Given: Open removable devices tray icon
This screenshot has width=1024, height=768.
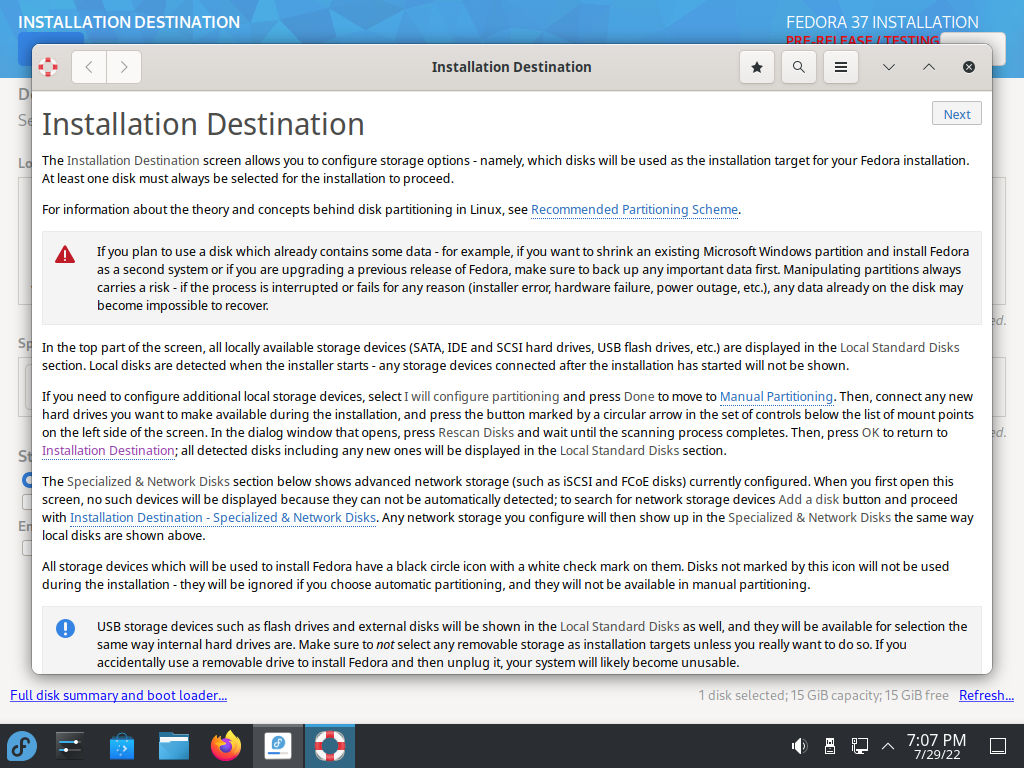Looking at the screenshot, I should 829,746.
